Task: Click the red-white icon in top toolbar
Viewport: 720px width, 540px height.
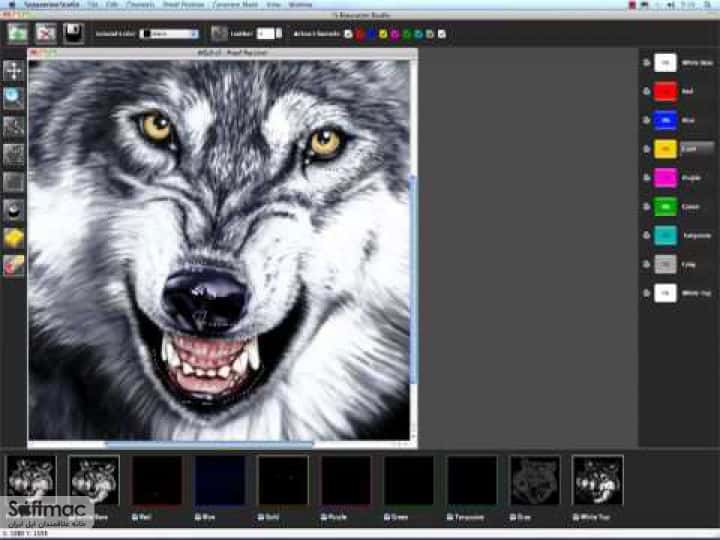Action: coord(46,34)
